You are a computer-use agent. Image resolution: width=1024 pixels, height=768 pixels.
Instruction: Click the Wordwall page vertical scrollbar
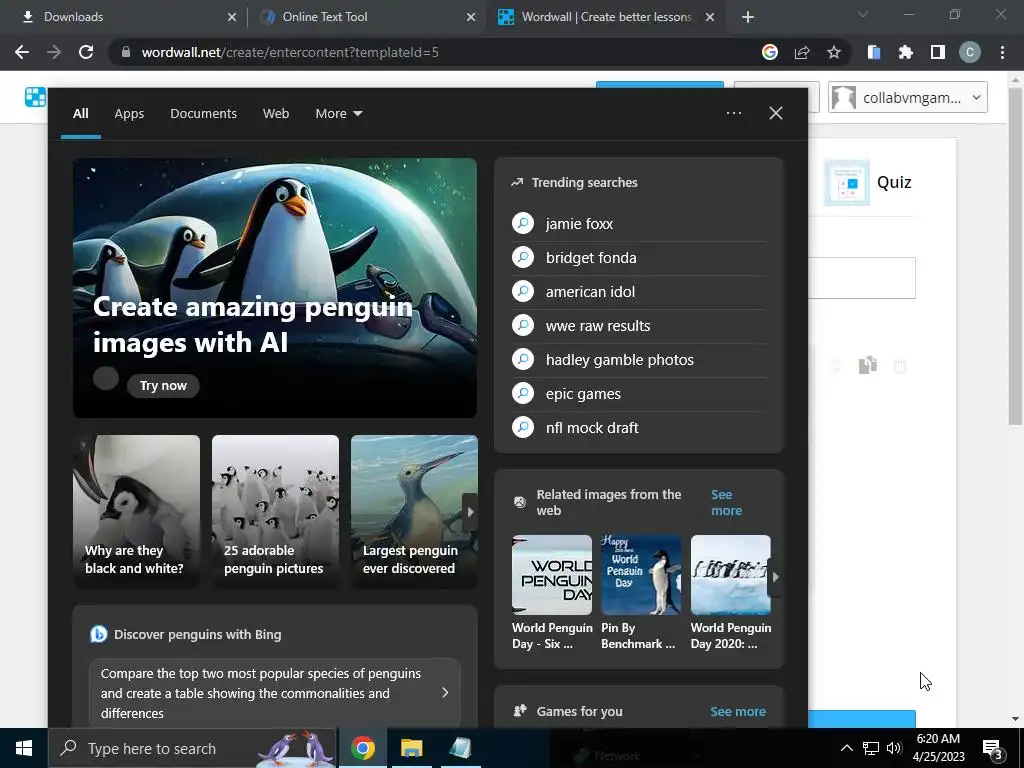point(1015,255)
